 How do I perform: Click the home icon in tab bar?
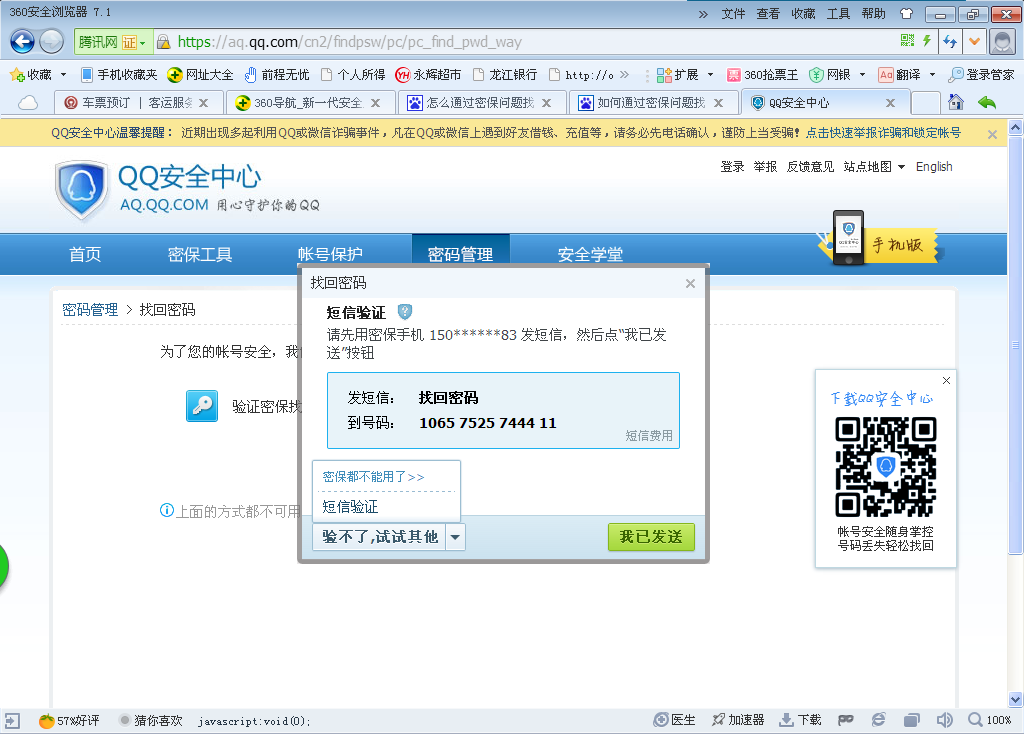tap(955, 102)
